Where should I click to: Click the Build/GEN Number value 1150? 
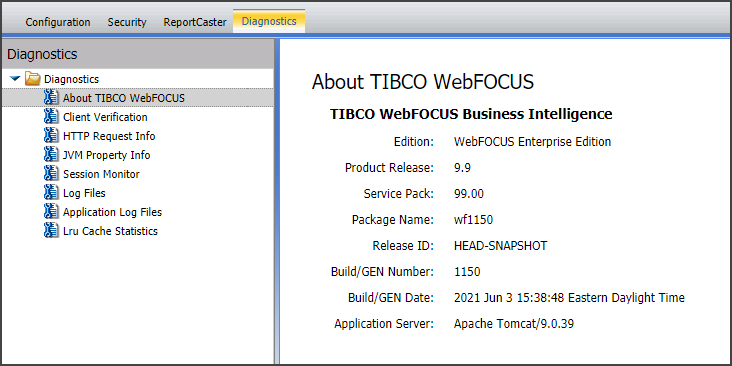(467, 272)
